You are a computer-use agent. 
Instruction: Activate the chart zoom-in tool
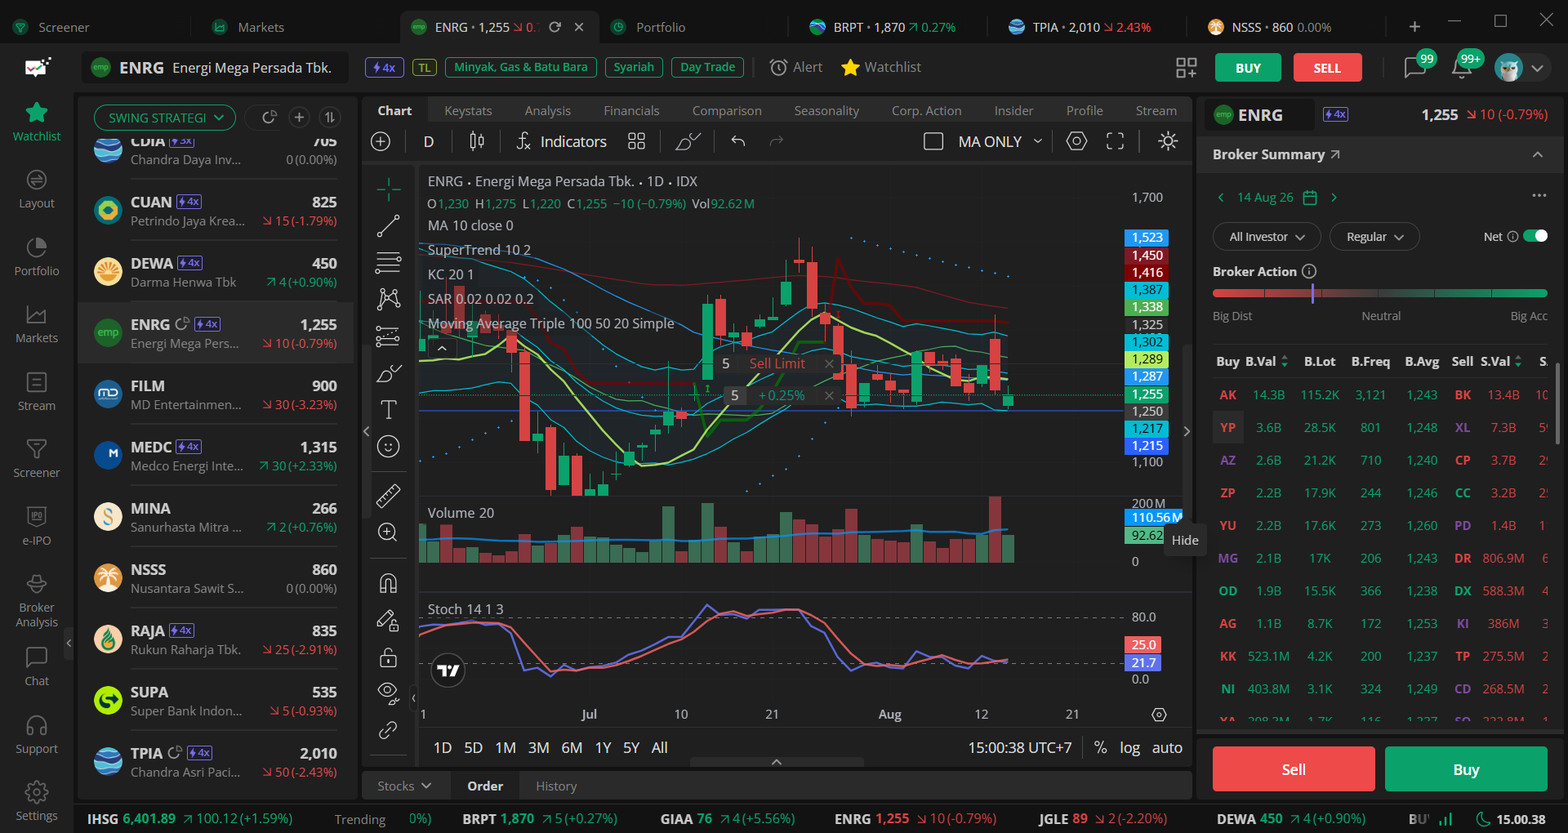pyautogui.click(x=388, y=532)
